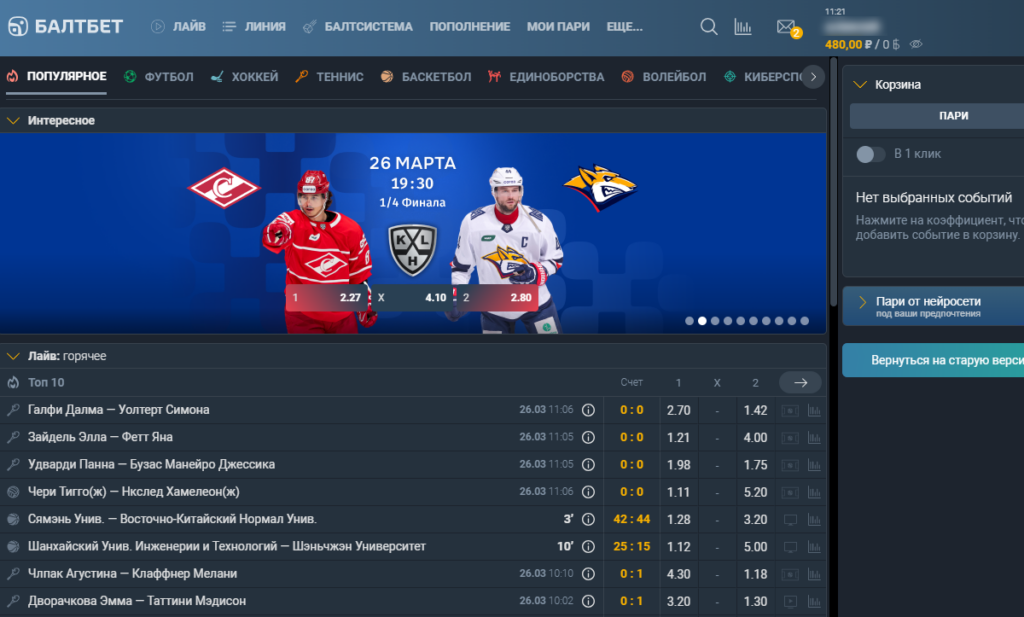Open Зайдель Элла — Фетт Яна match
Image resolution: width=1024 pixels, height=617 pixels.
click(x=100, y=437)
